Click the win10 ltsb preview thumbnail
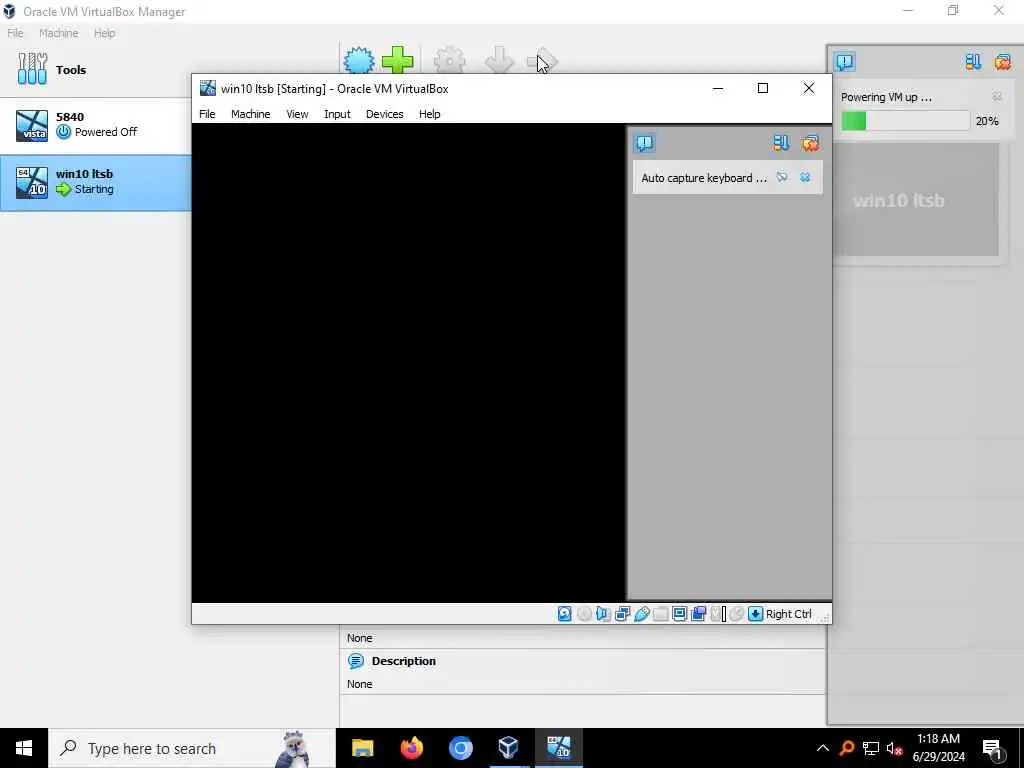The image size is (1024, 768). pyautogui.click(x=916, y=200)
